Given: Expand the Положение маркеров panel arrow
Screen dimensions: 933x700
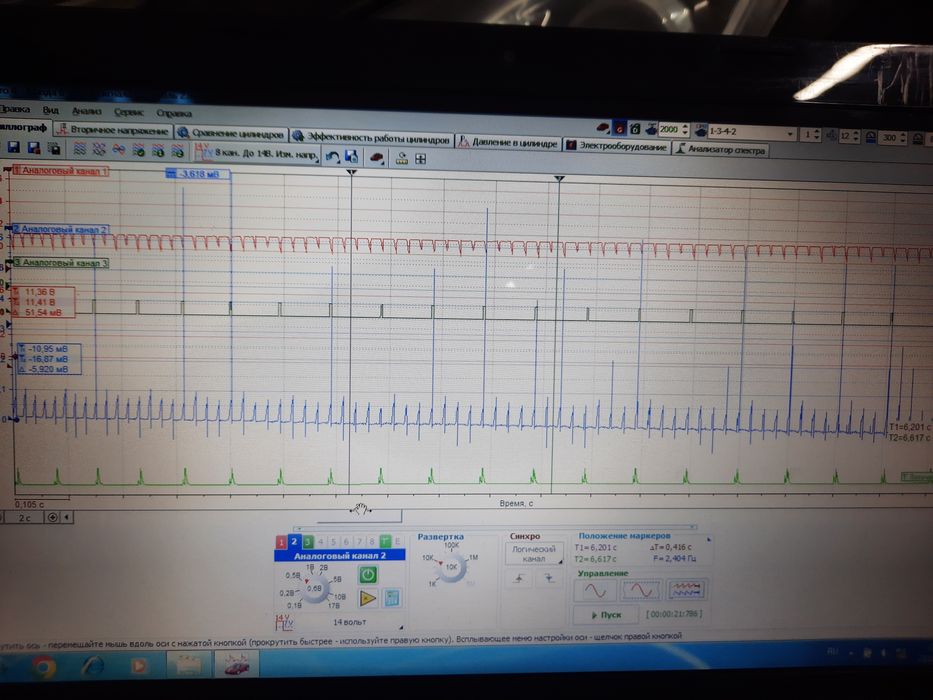Looking at the screenshot, I should 709,539.
